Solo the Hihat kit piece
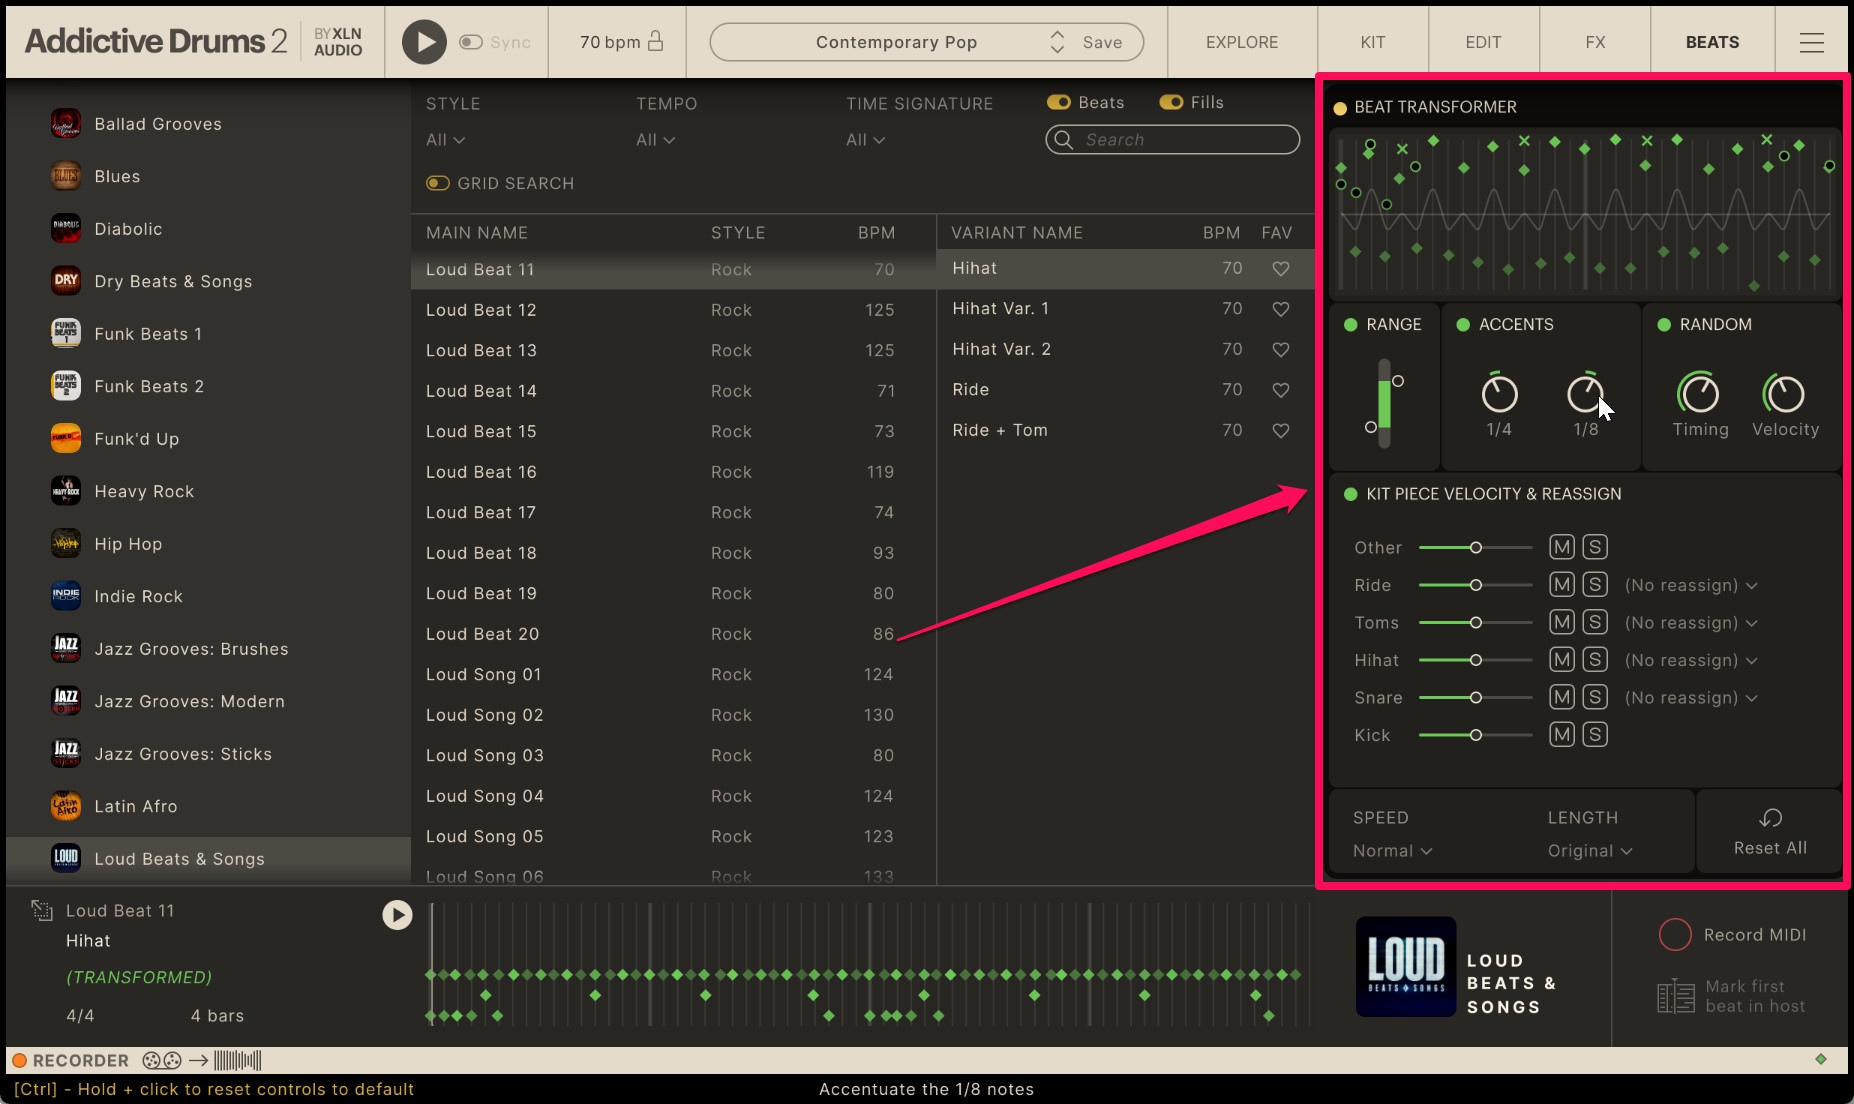 click(x=1595, y=660)
